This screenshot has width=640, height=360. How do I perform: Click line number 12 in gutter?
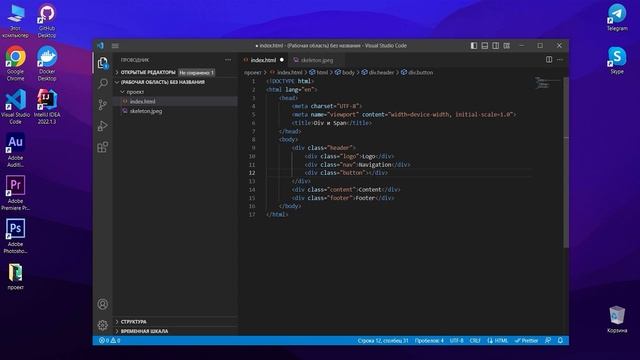[252, 173]
